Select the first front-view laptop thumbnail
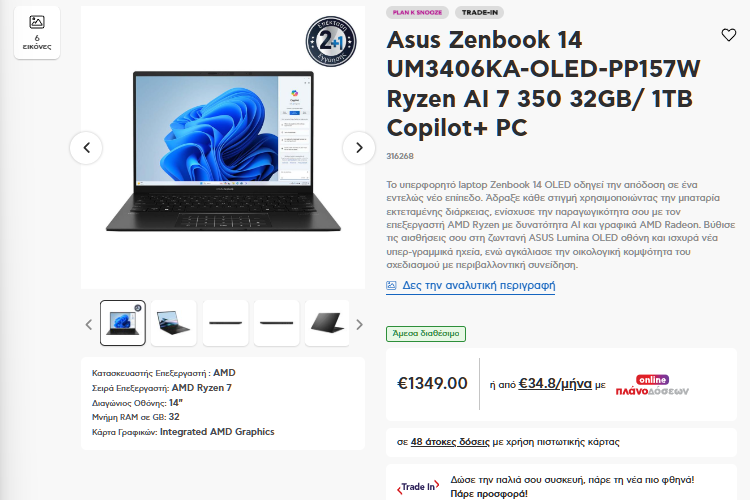 coord(123,323)
